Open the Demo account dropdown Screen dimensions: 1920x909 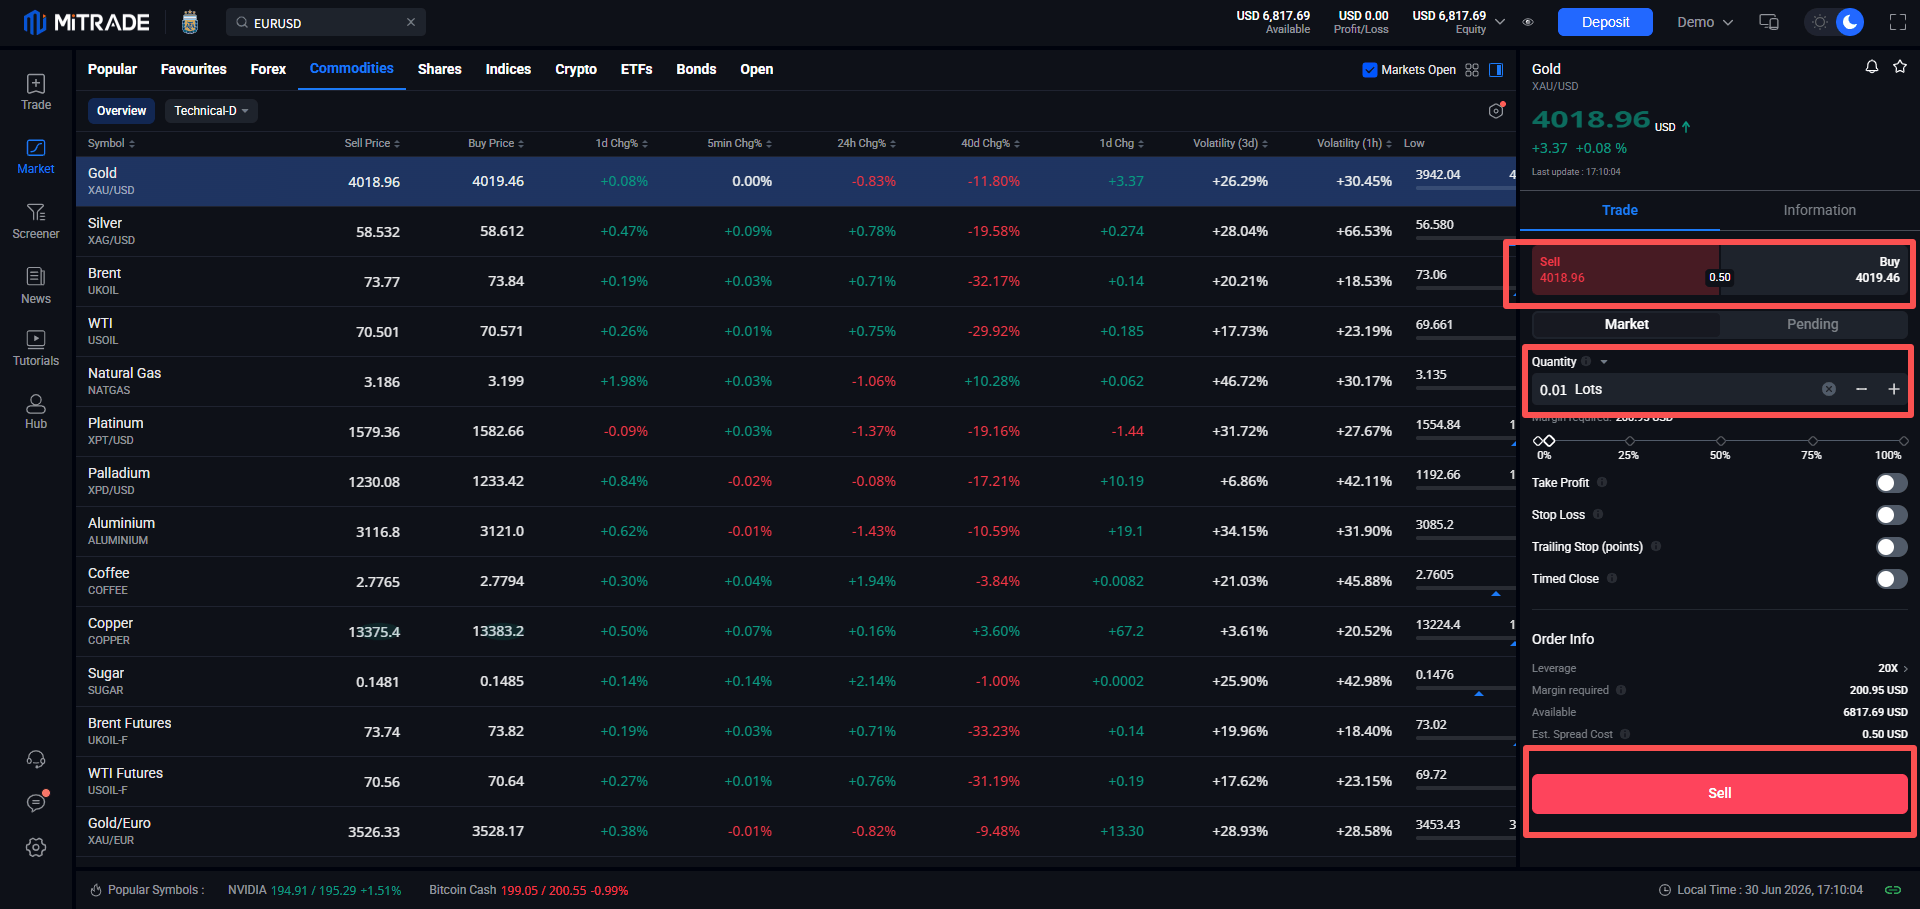pos(1705,22)
